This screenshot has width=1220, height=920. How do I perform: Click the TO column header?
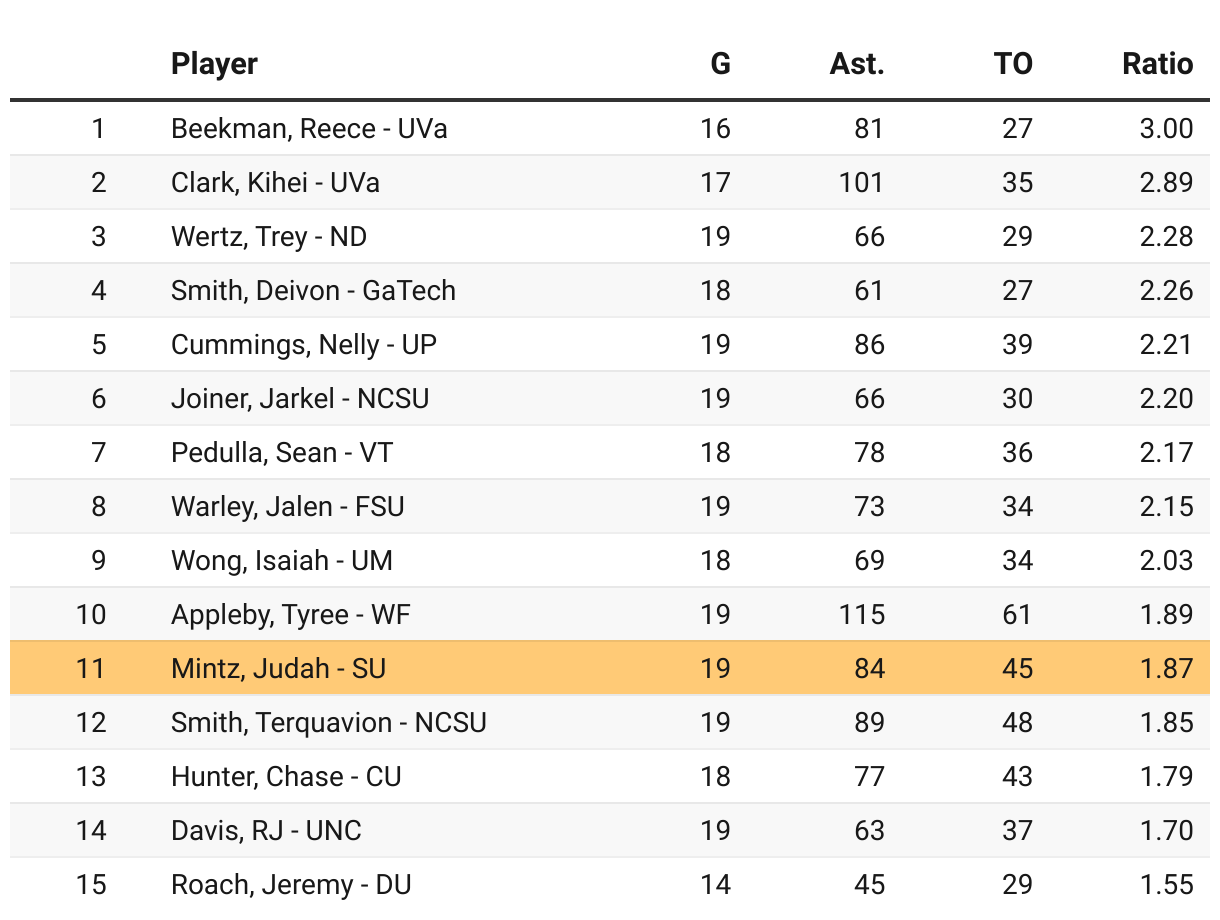pos(1013,64)
